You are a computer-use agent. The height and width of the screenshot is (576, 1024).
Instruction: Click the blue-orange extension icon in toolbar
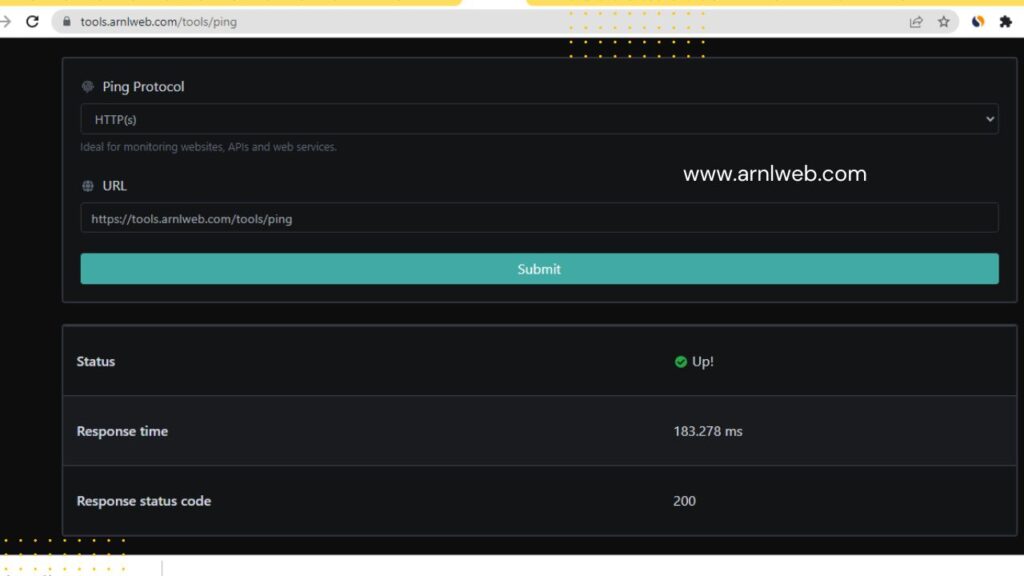(x=977, y=20)
